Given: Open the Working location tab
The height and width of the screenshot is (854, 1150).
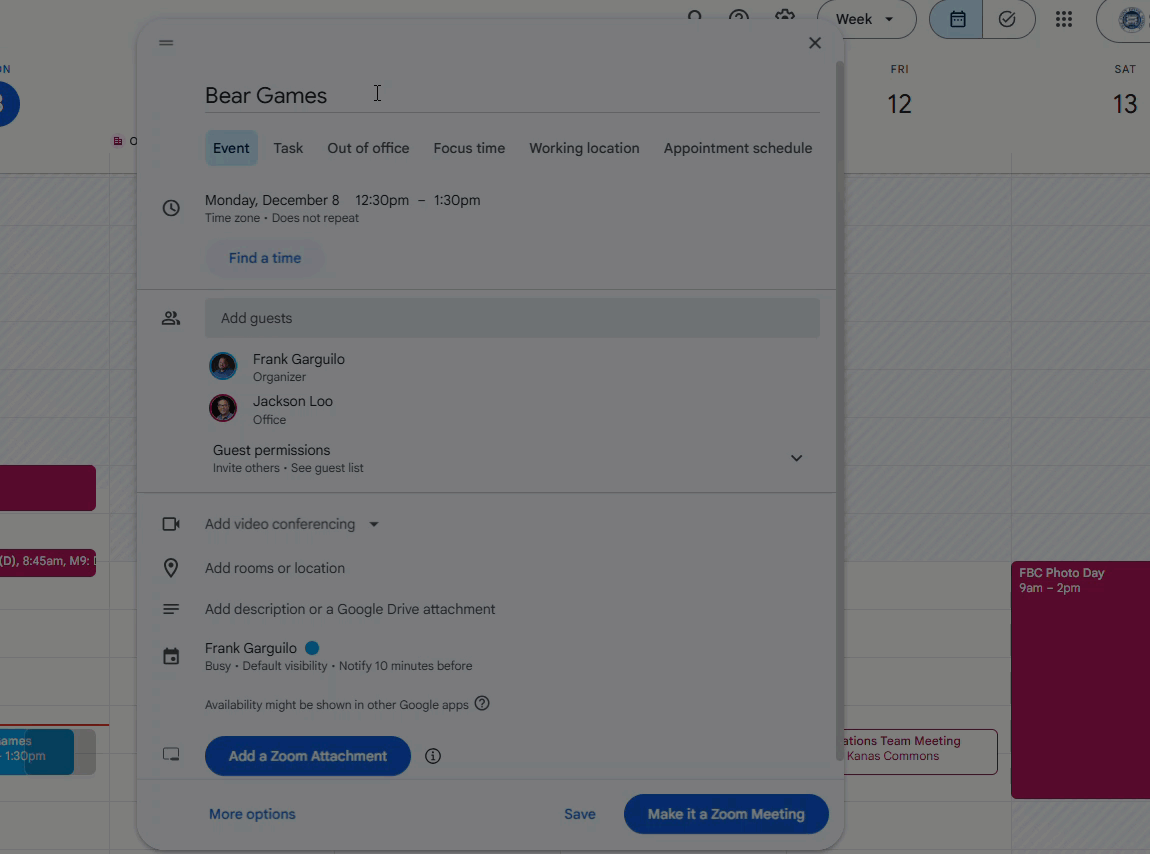Looking at the screenshot, I should [585, 148].
